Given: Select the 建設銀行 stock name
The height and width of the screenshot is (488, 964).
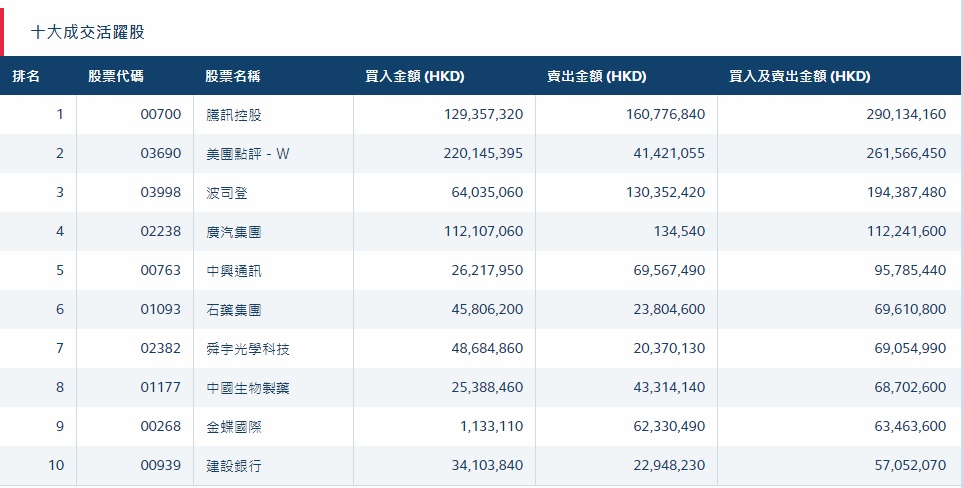Looking at the screenshot, I should [233, 466].
